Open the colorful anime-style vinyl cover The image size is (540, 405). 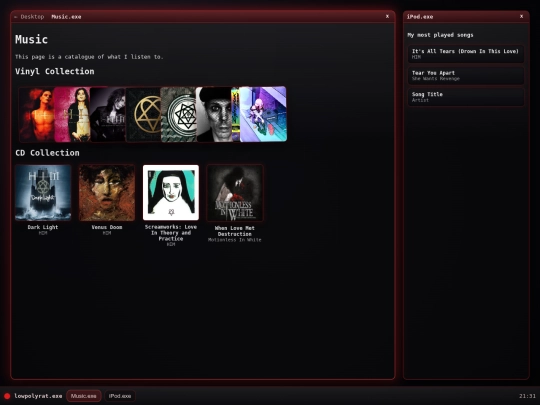263,114
